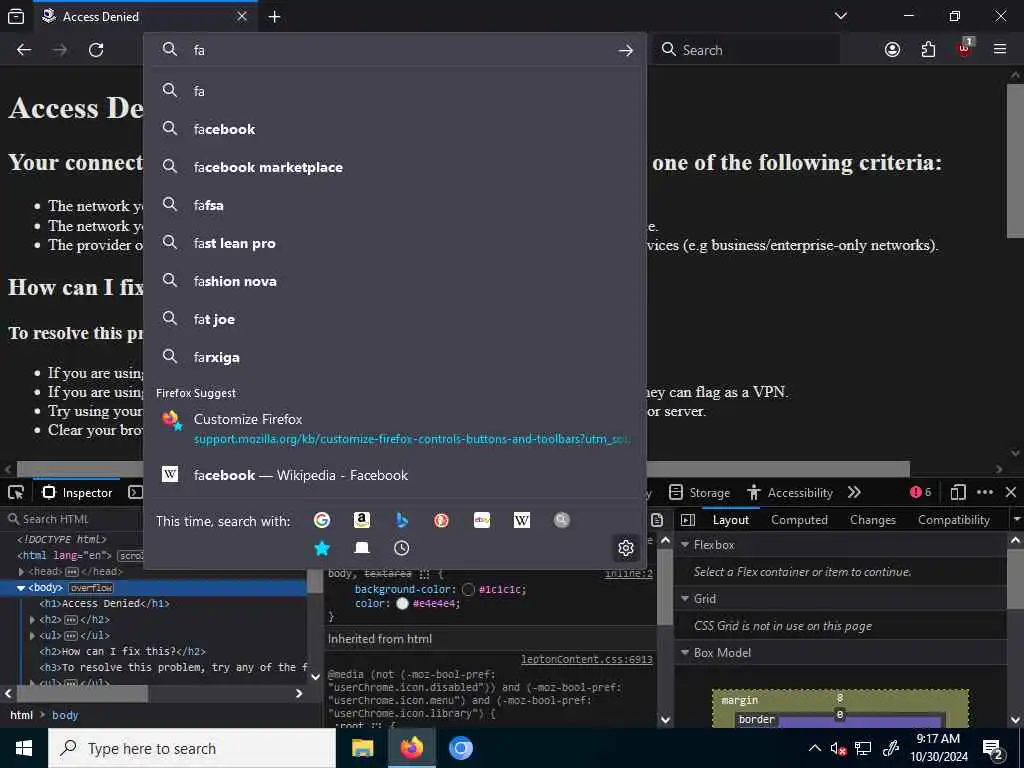Viewport: 1024px width, 768px height.
Task: Toggle Responsive Design Mode in DevTools
Action: (x=958, y=492)
